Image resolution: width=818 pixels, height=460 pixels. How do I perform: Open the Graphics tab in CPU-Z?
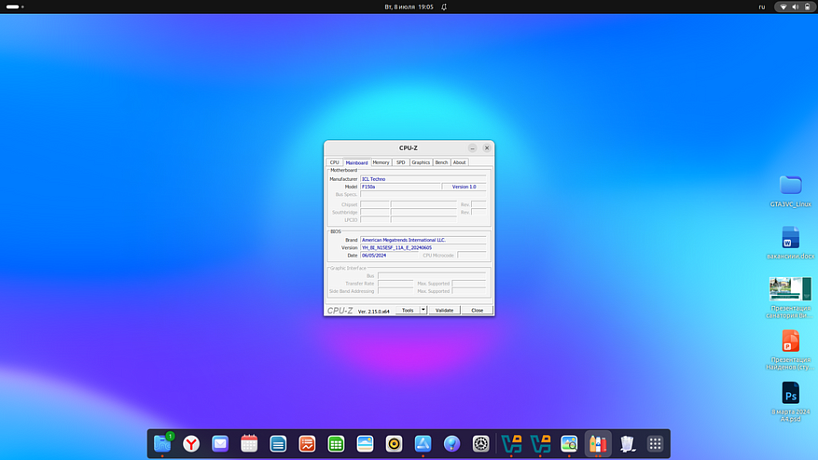[x=421, y=162]
